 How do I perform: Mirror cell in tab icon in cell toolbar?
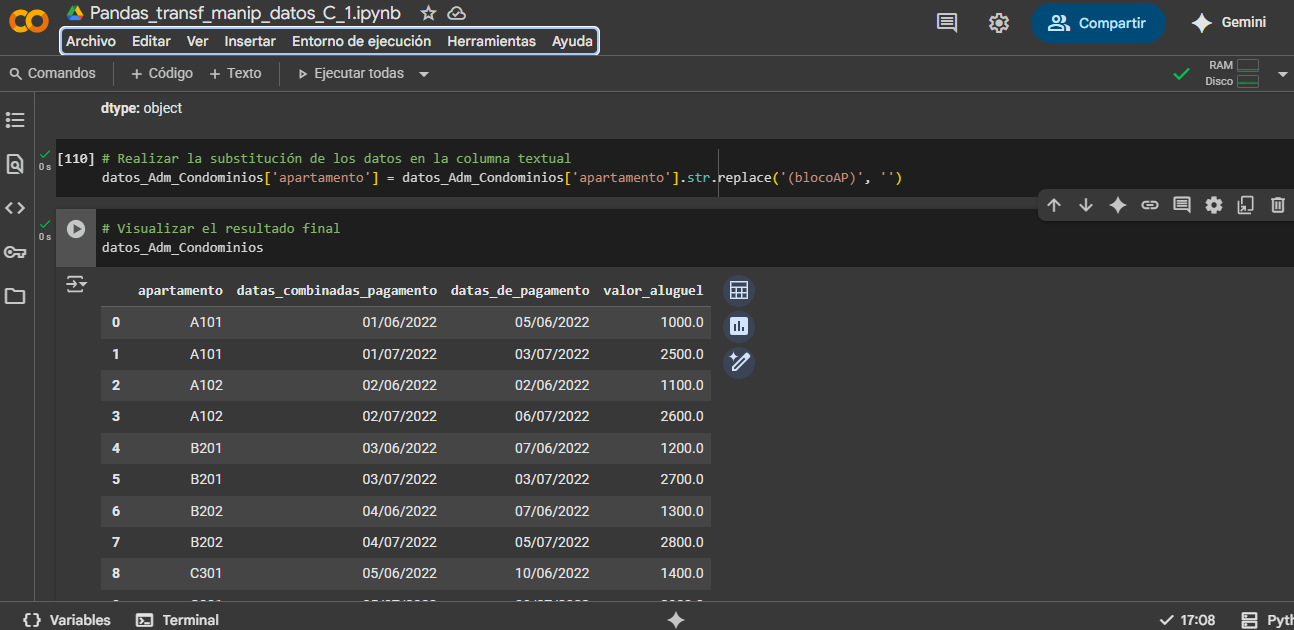(x=1246, y=205)
